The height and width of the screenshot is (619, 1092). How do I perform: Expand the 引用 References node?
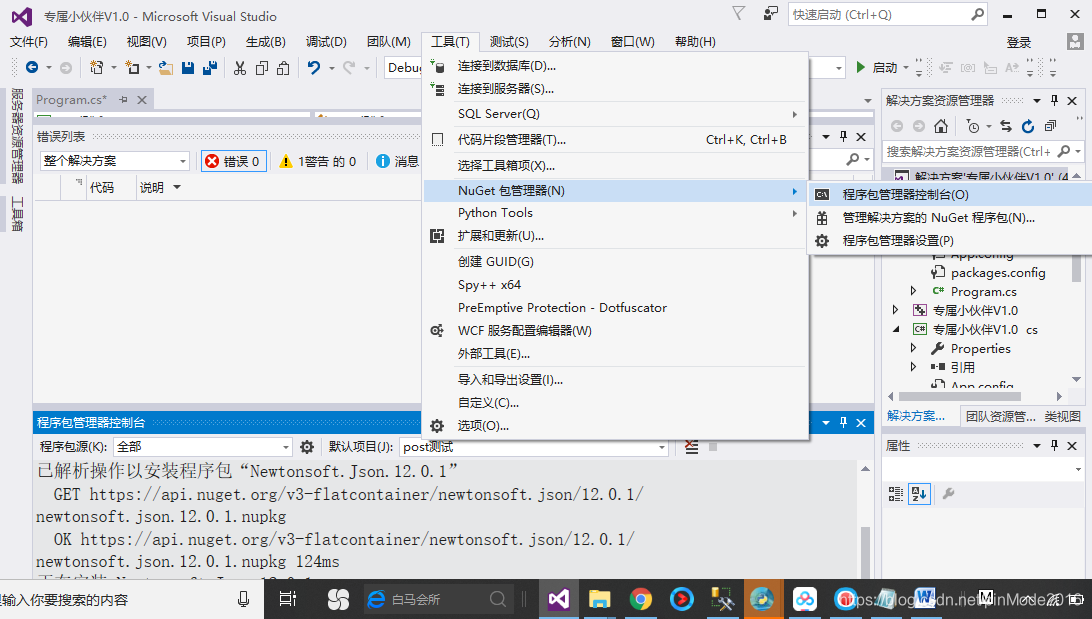913,366
